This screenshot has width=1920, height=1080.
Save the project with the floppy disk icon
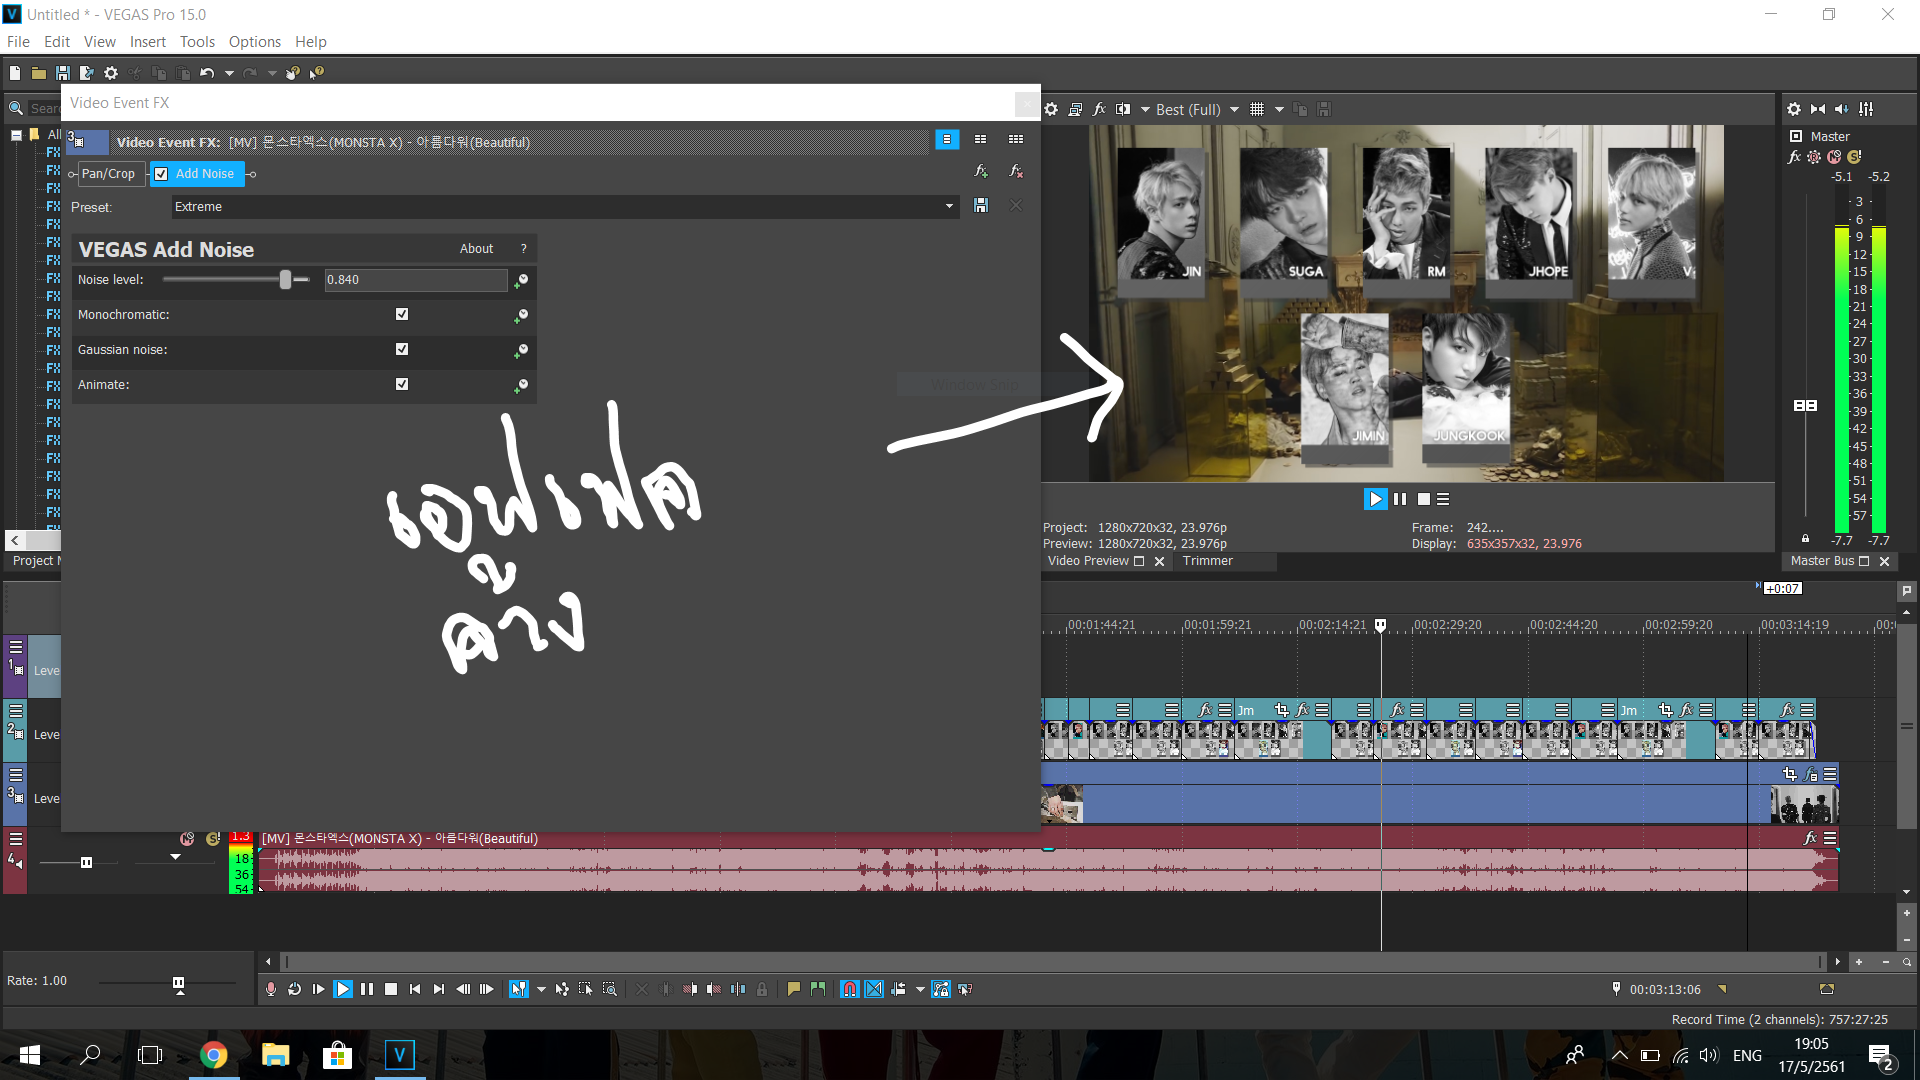pos(62,73)
